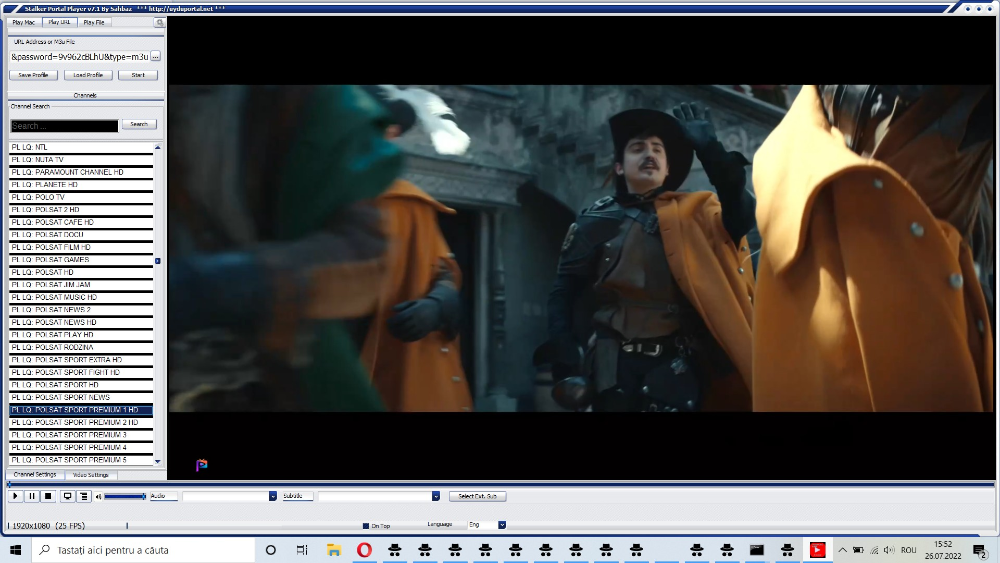Click the channel Search input box

click(x=64, y=126)
